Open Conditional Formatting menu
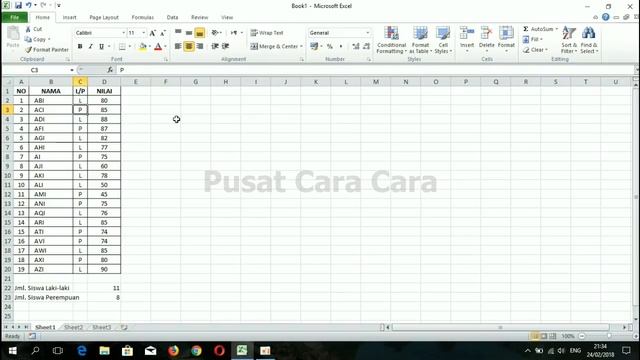This screenshot has width=640, height=360. point(391,40)
